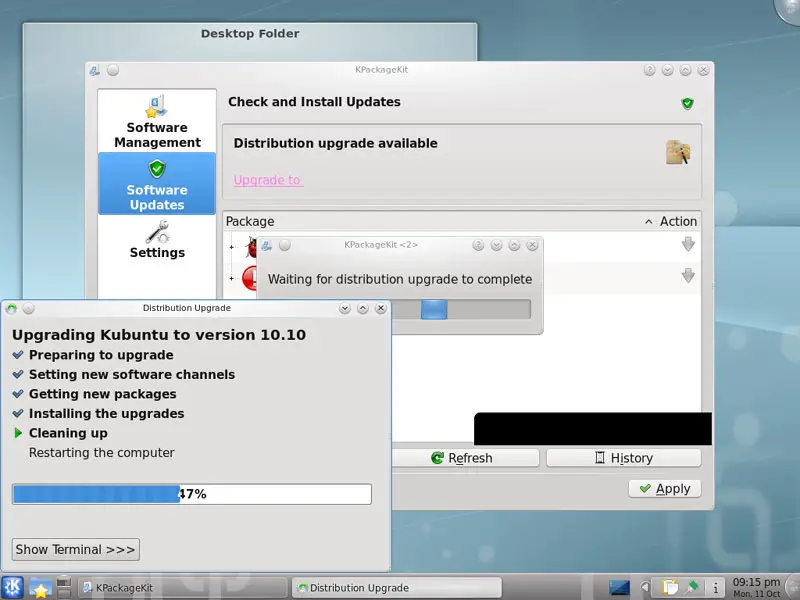Open the KDE Kickoff application launcher
Viewport: 800px width, 600px height.
tap(12, 587)
